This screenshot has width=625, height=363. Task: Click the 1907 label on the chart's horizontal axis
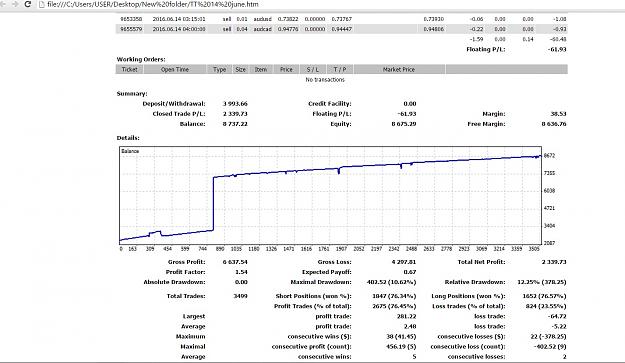tap(341, 249)
